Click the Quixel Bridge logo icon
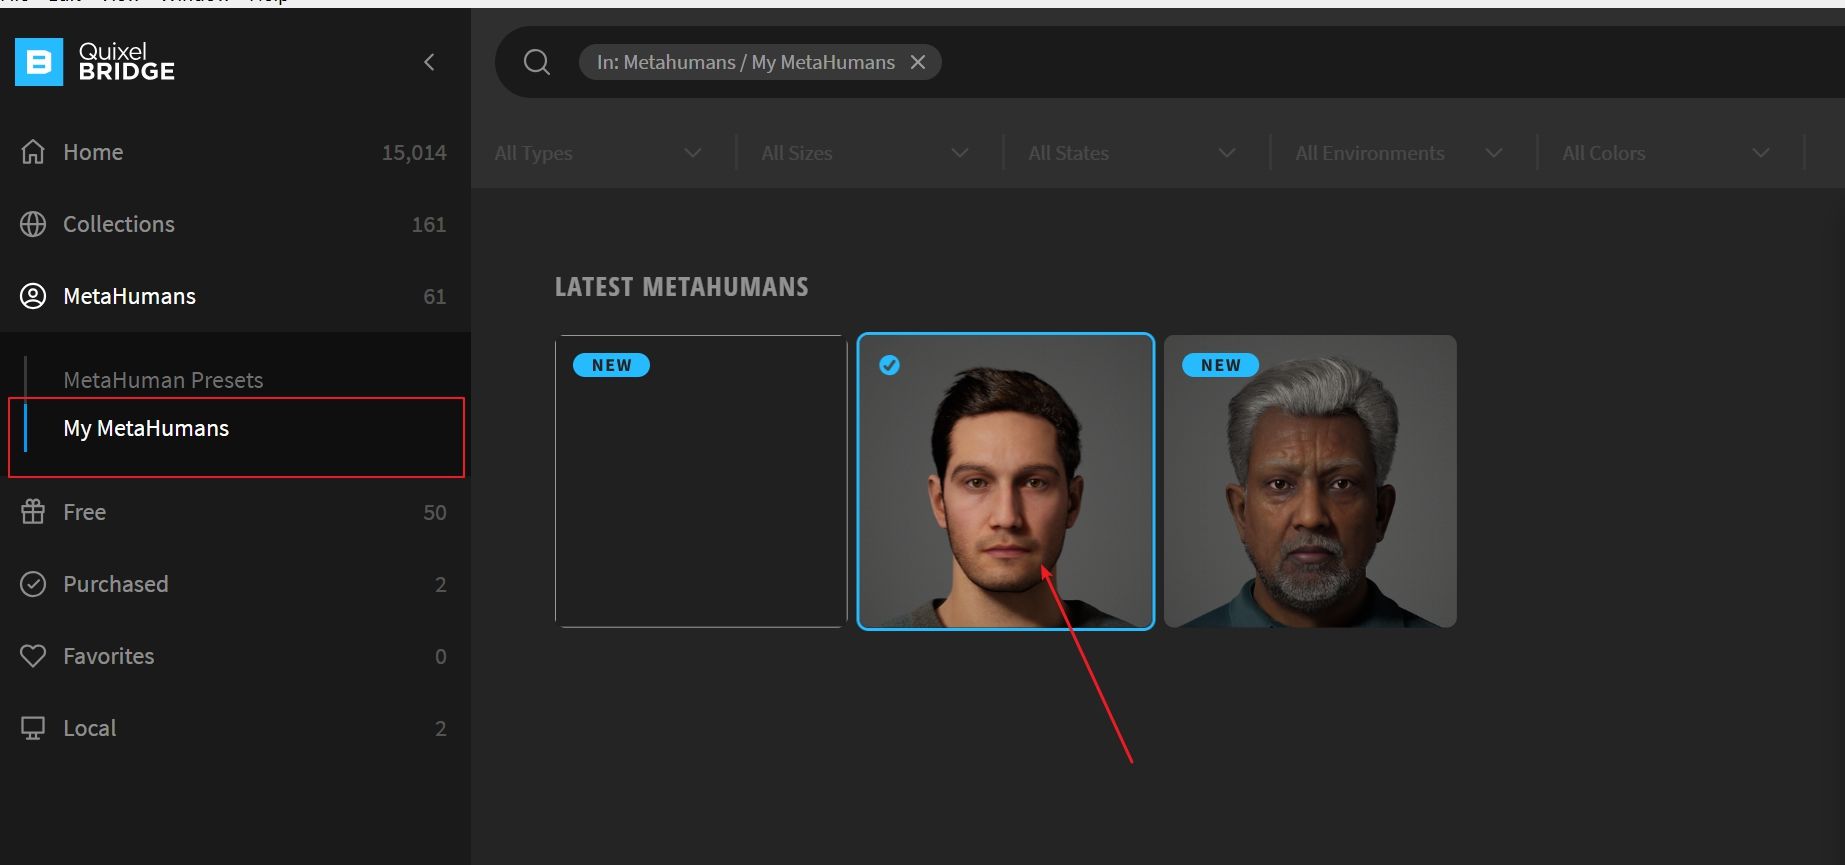1845x865 pixels. (39, 62)
